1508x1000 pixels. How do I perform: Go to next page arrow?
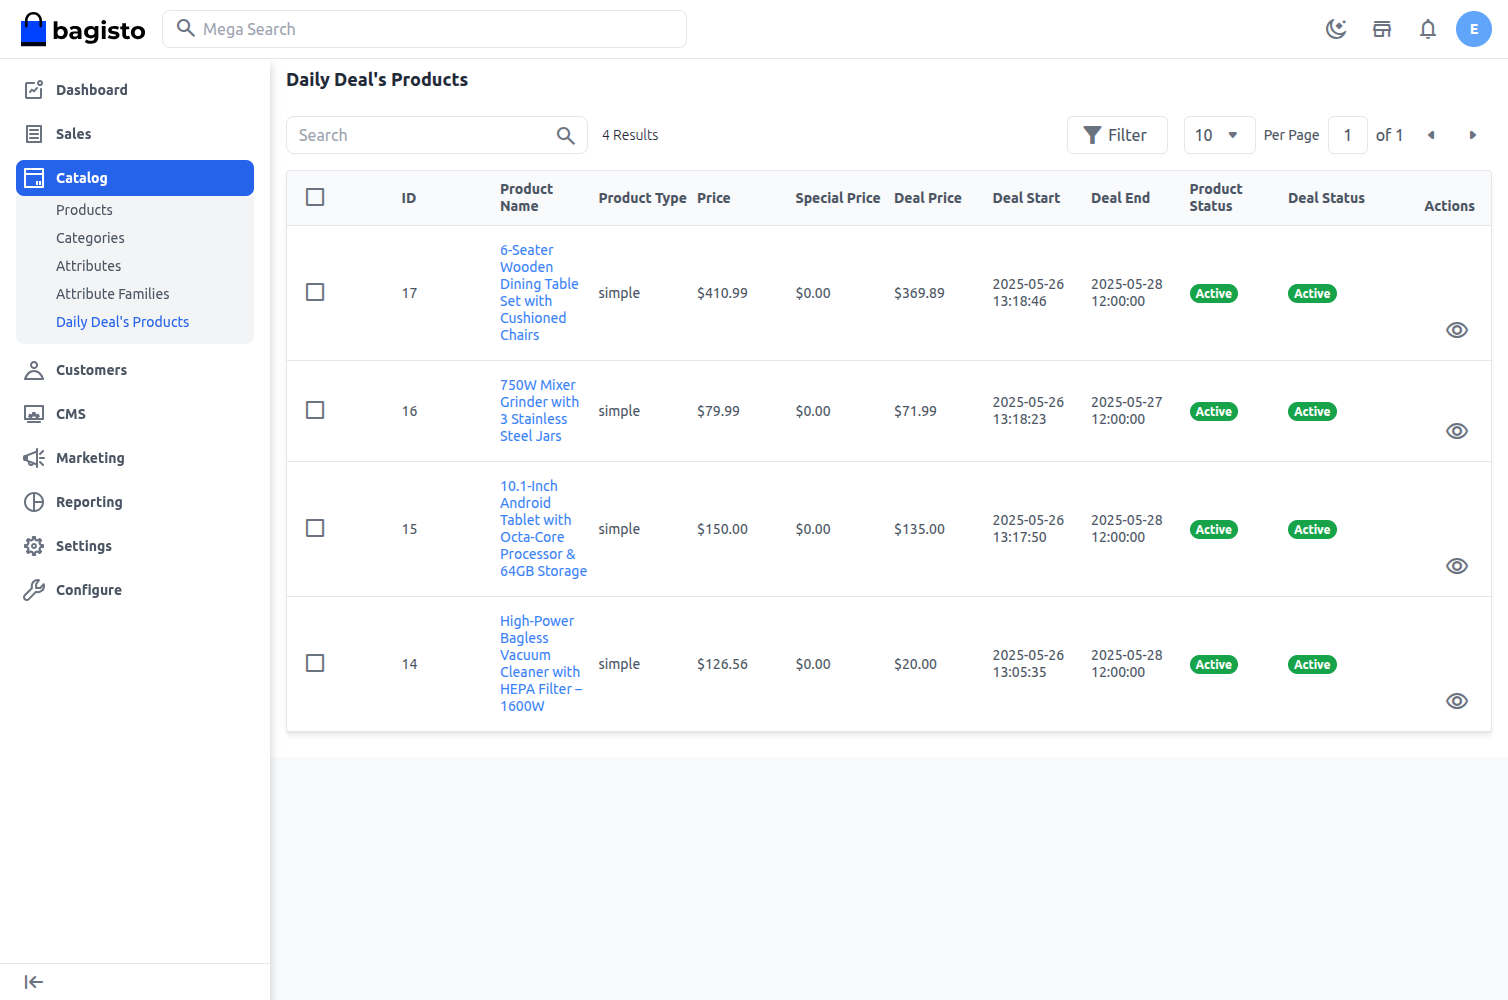click(1472, 135)
